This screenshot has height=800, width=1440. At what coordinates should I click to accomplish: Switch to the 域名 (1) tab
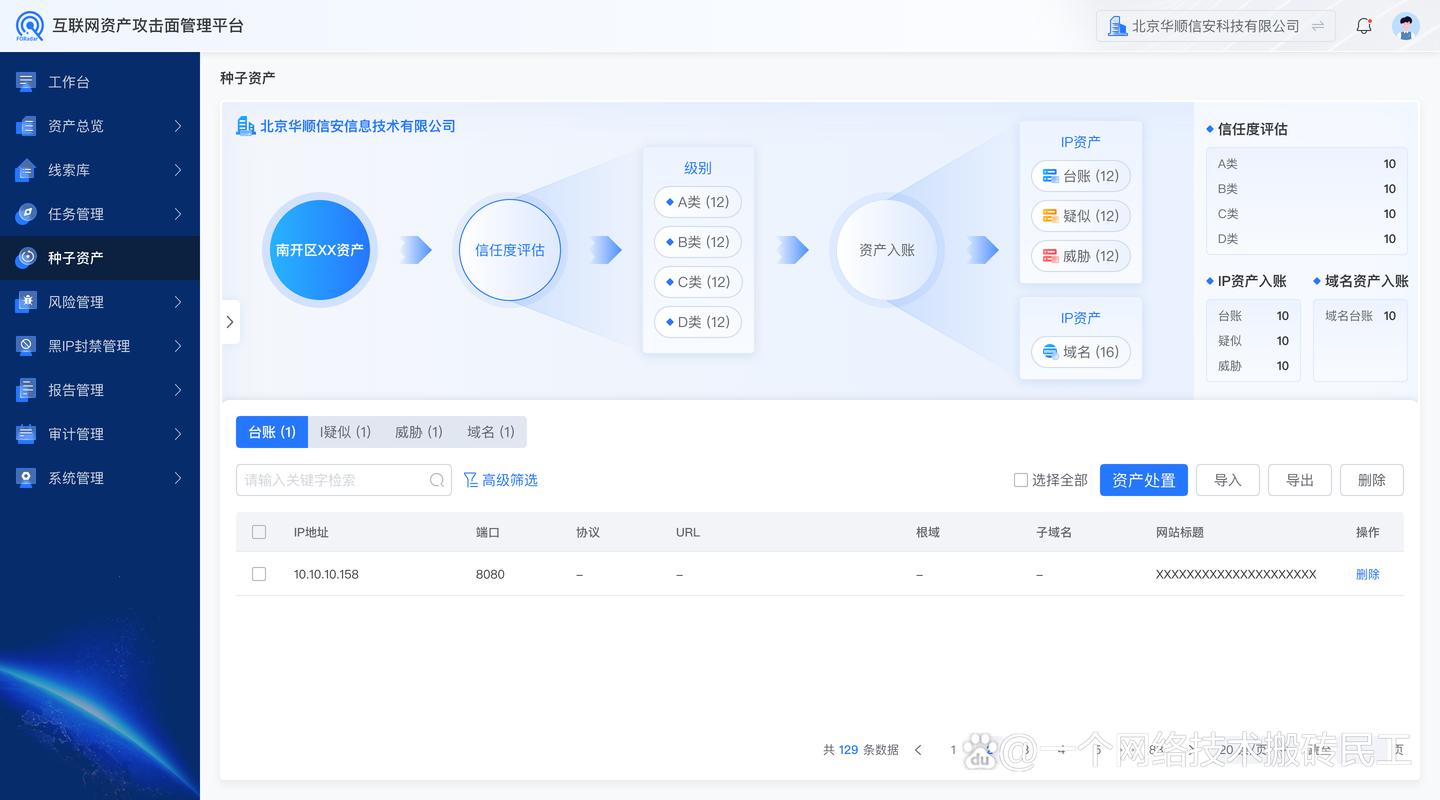point(490,431)
